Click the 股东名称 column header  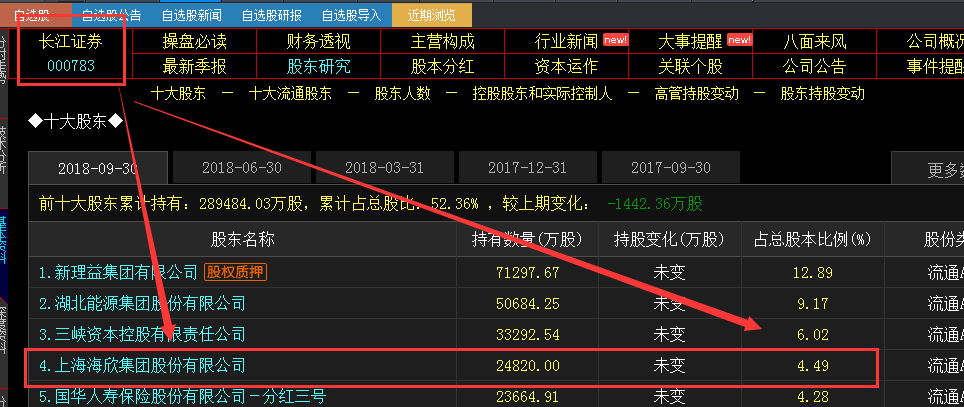242,239
